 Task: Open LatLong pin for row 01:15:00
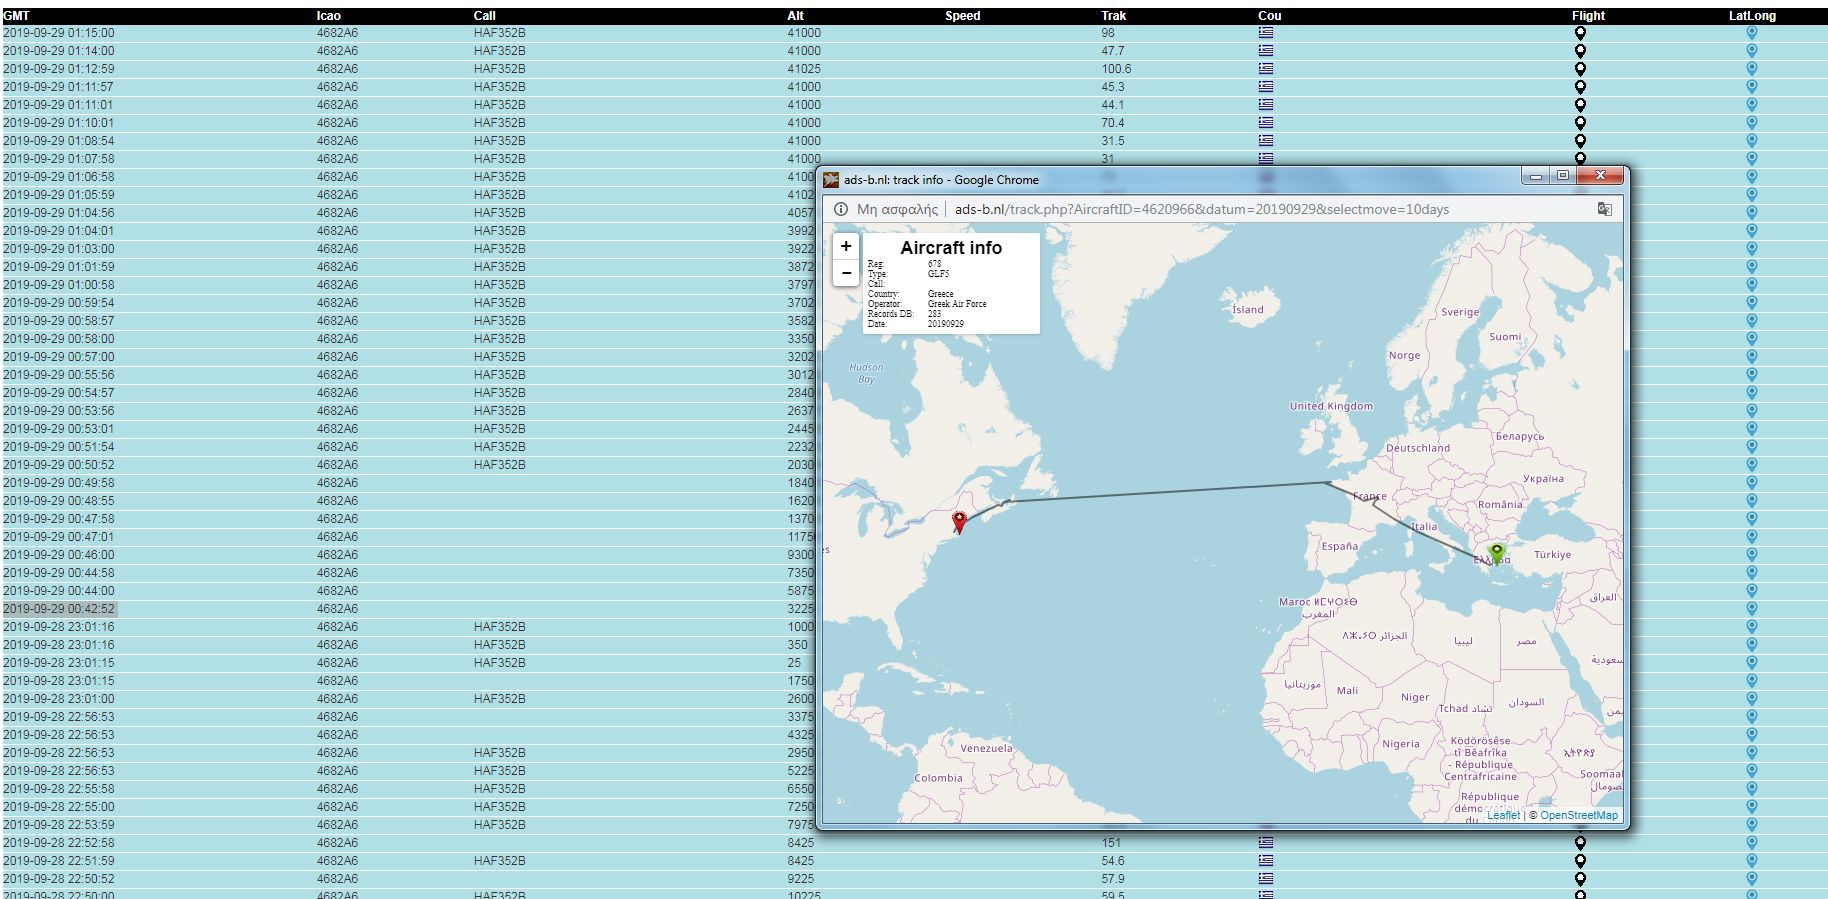1752,33
